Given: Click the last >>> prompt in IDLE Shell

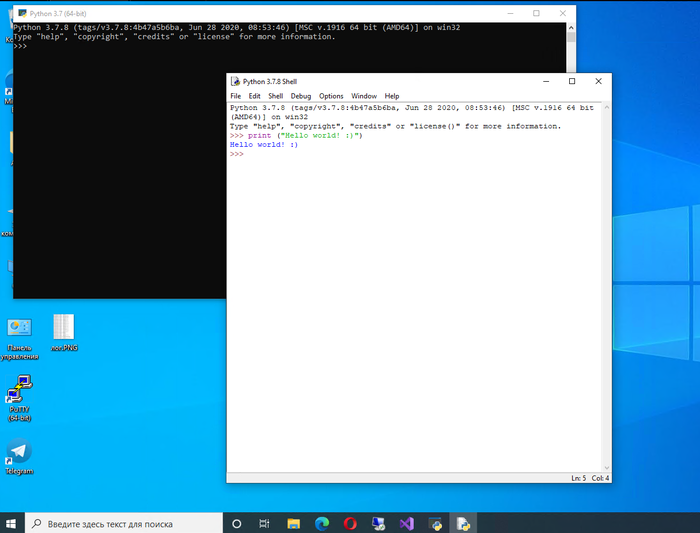Looking at the screenshot, I should tap(237, 154).
